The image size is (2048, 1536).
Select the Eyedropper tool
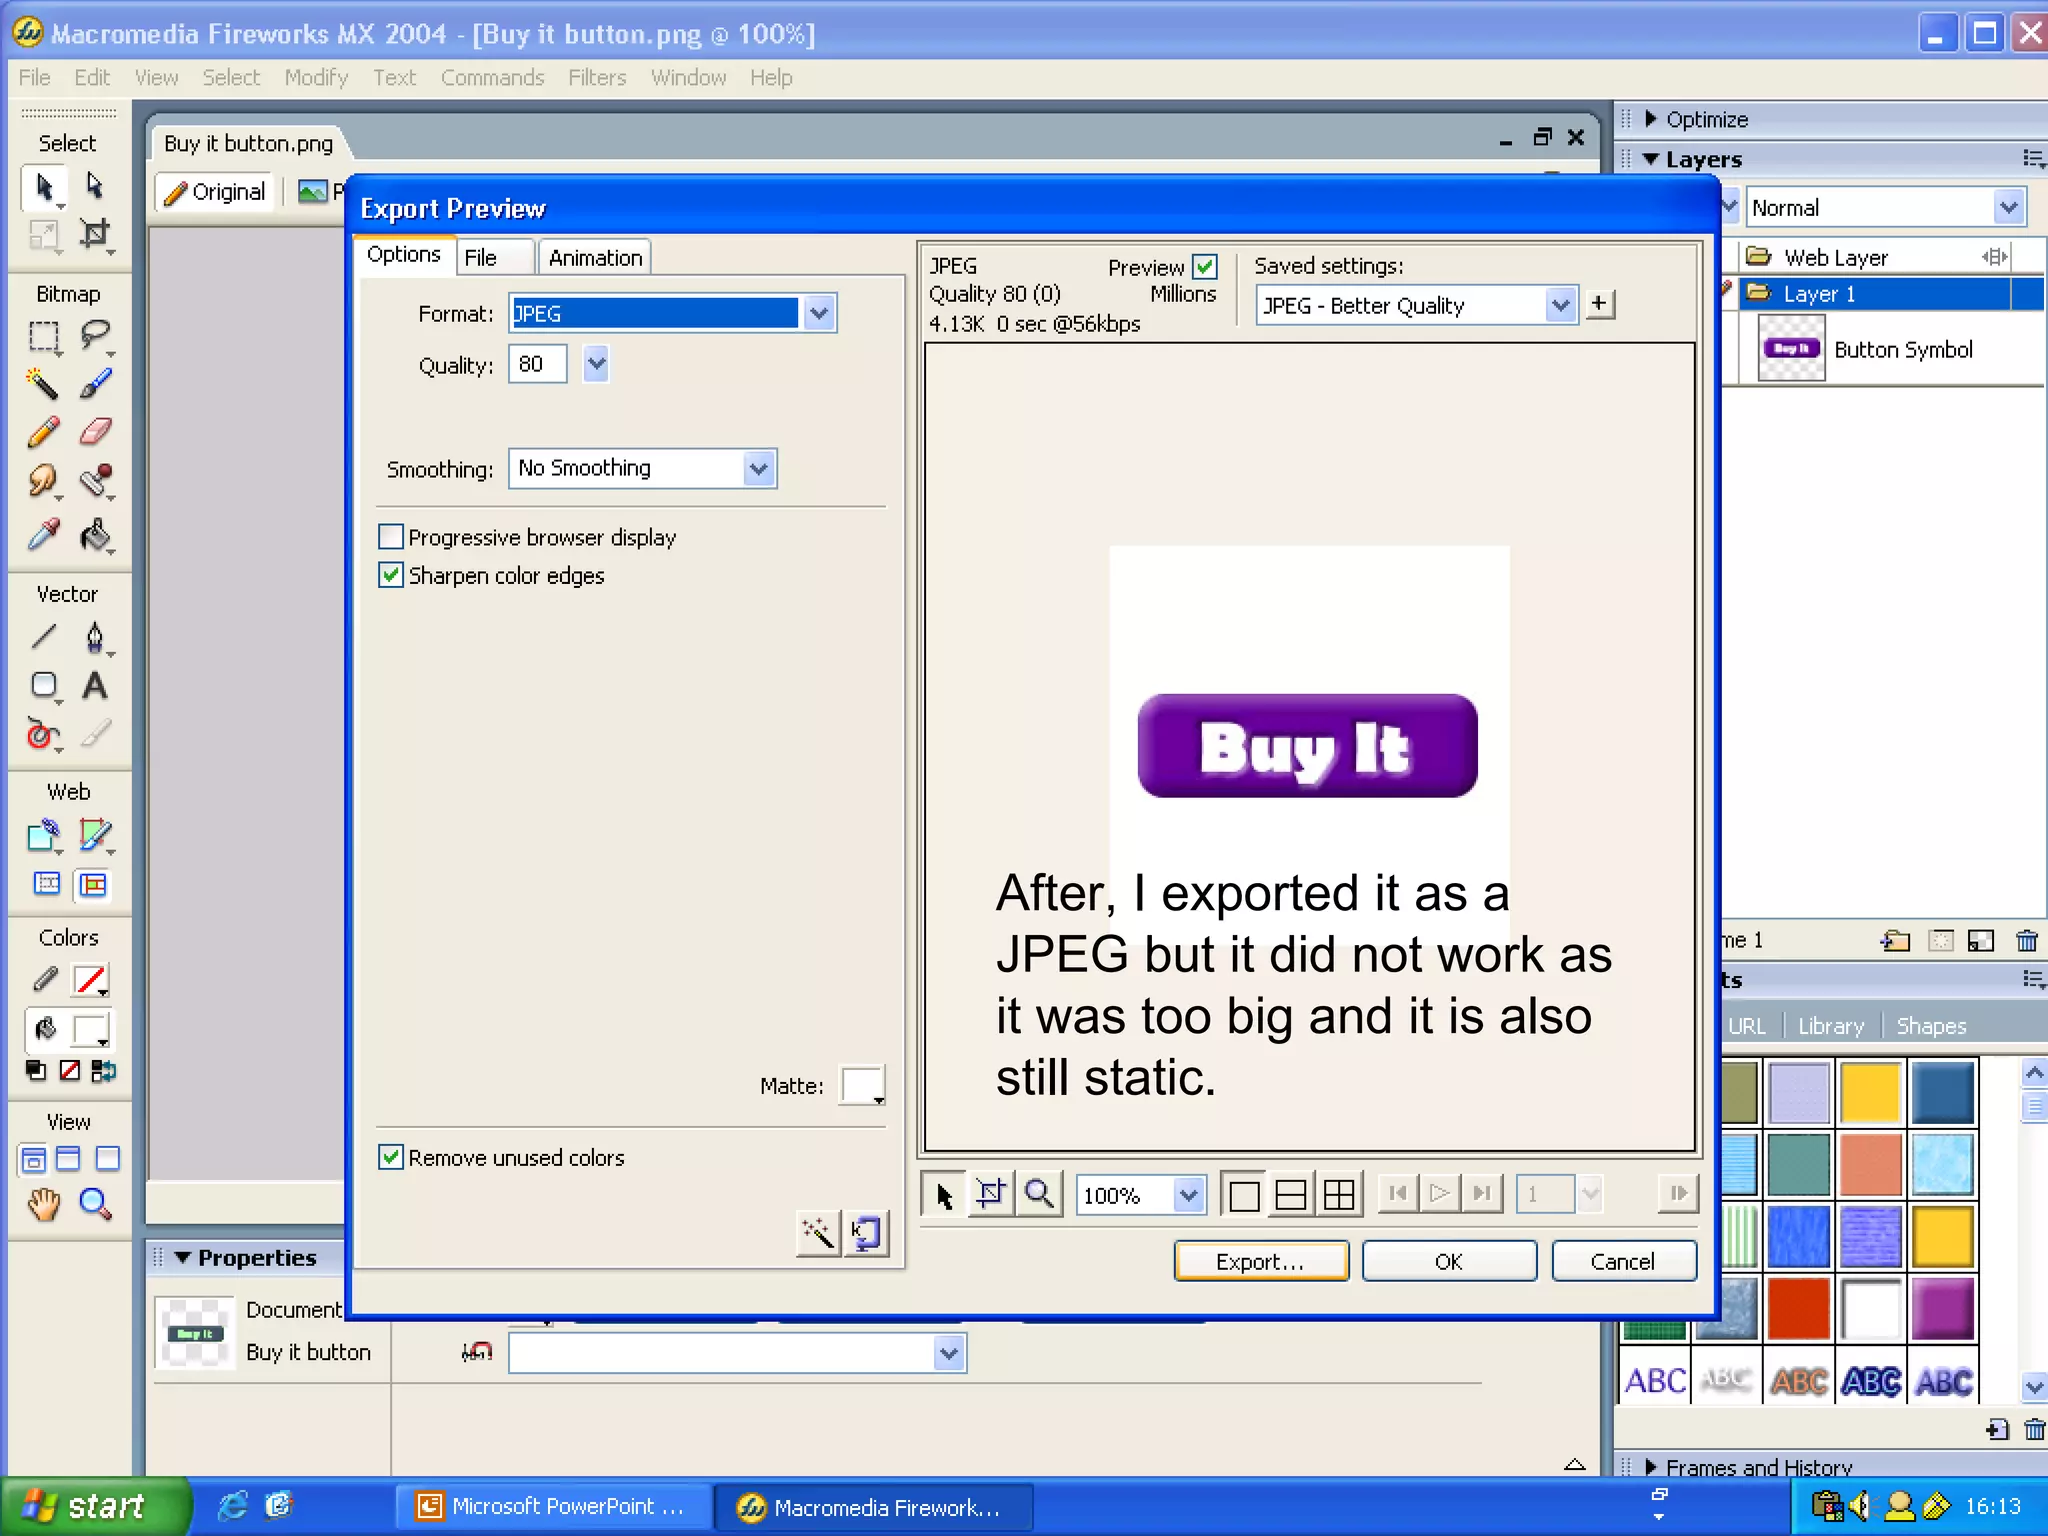point(42,535)
